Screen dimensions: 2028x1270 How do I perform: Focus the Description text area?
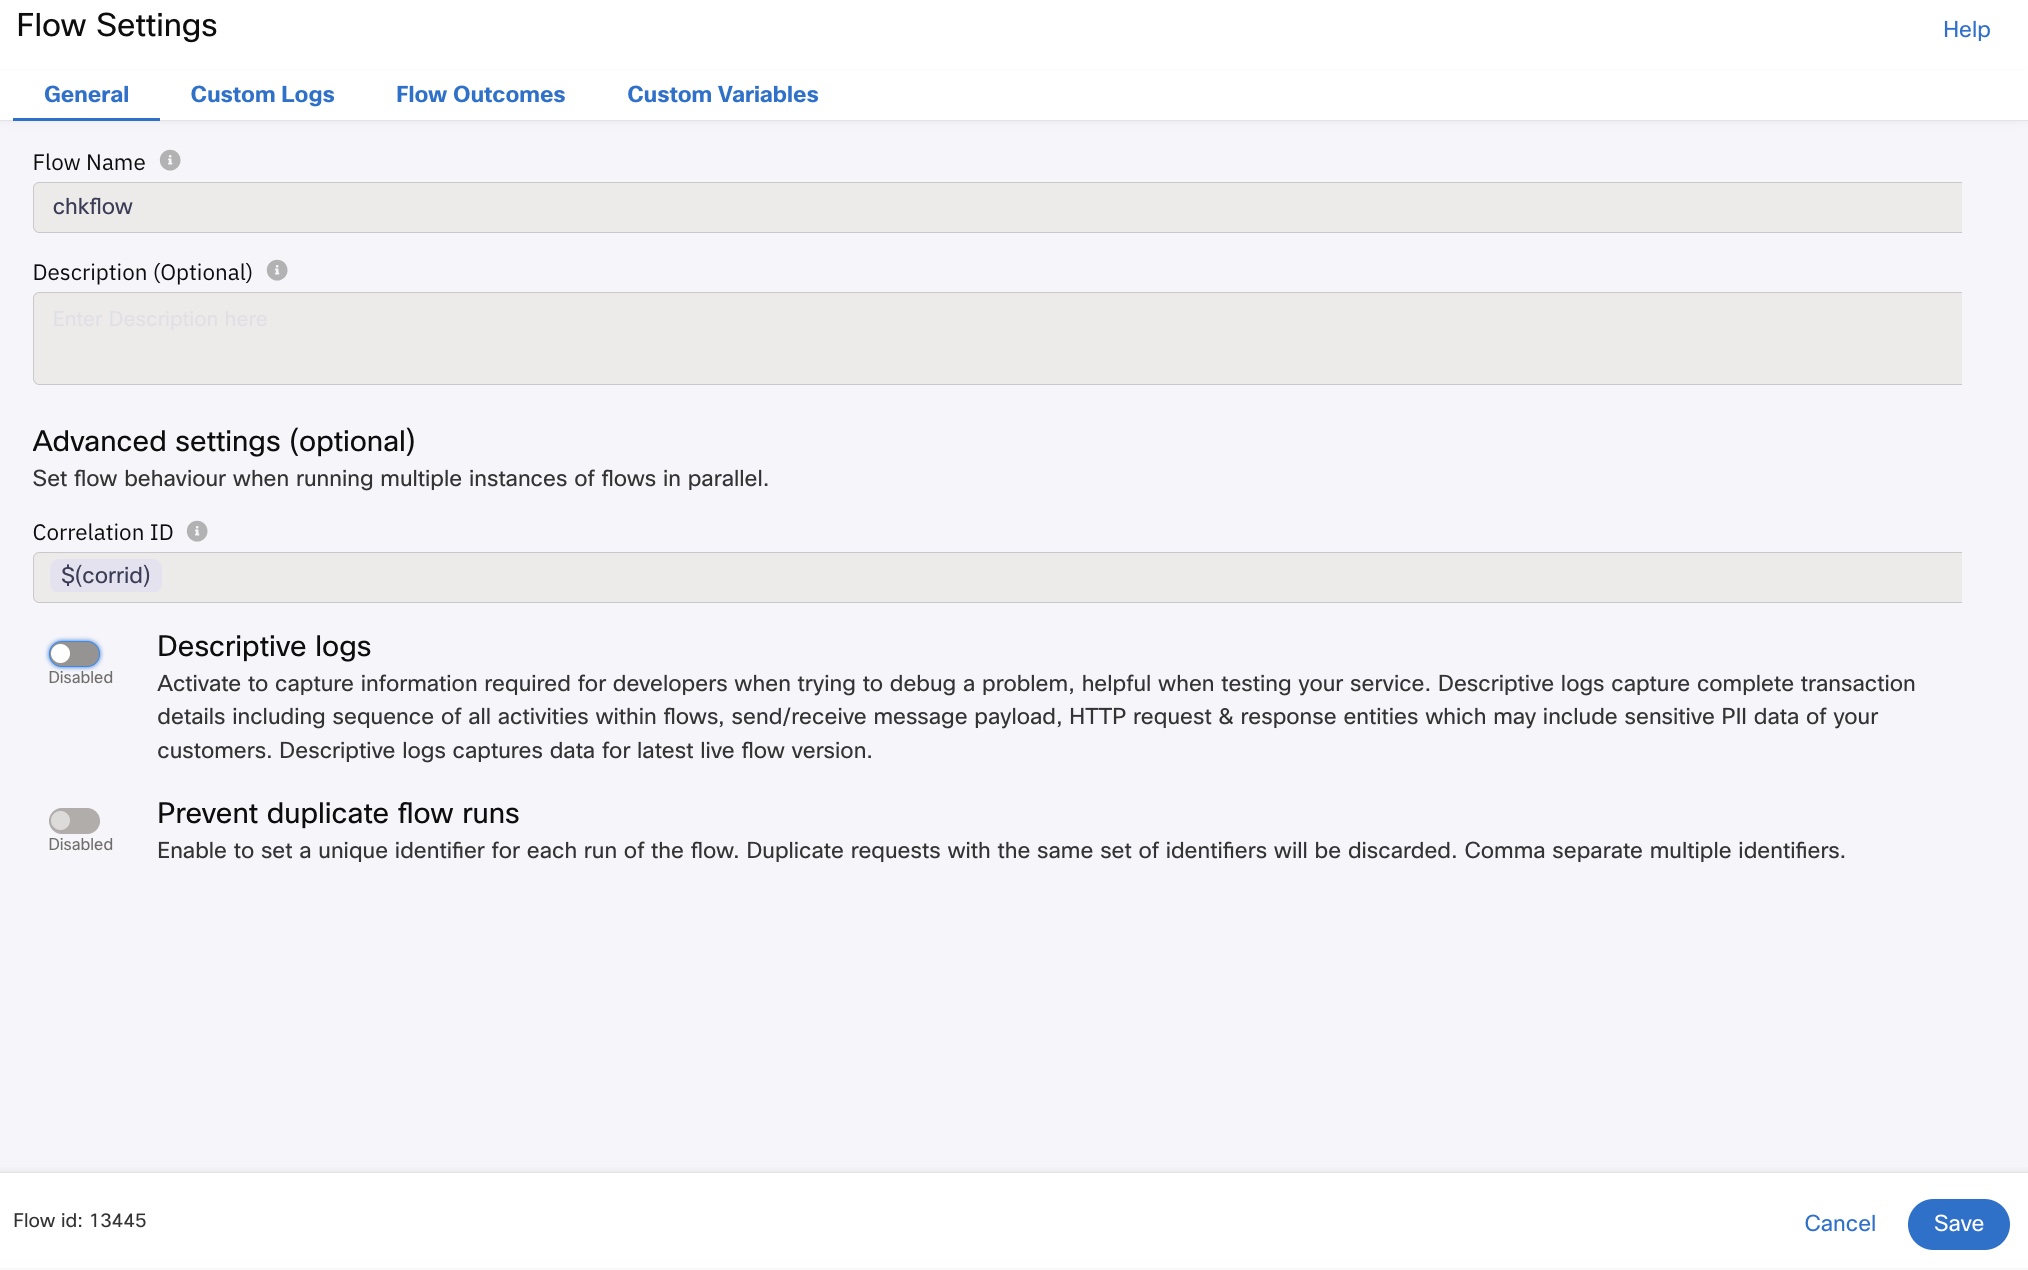[996, 338]
